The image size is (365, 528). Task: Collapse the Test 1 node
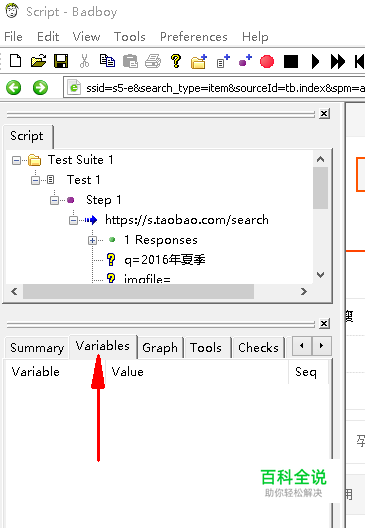(x=35, y=180)
